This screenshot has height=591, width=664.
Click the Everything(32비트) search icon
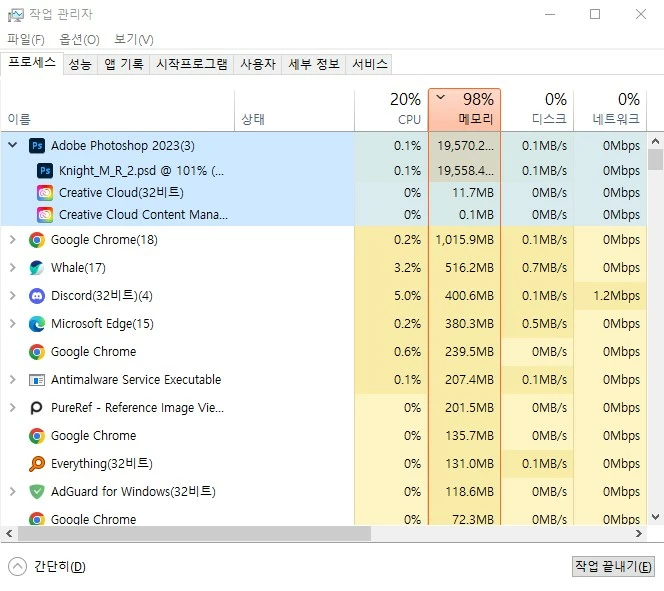pos(37,464)
